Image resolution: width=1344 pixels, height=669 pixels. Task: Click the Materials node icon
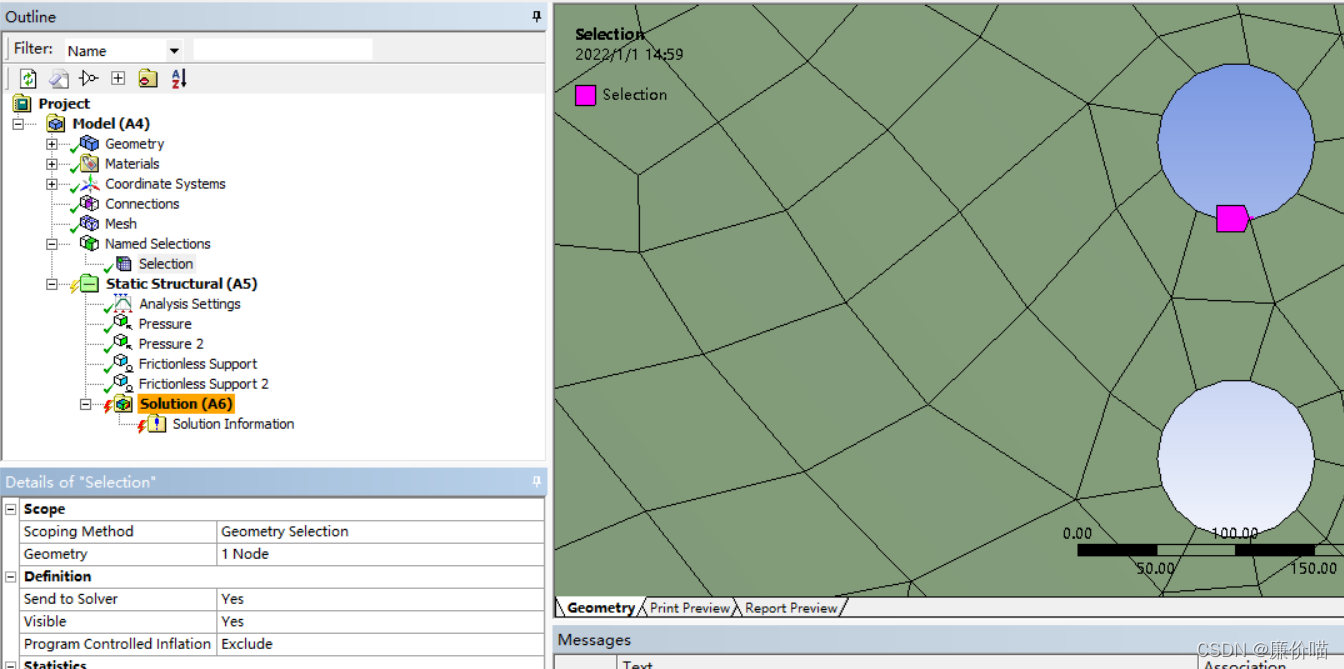click(x=89, y=164)
